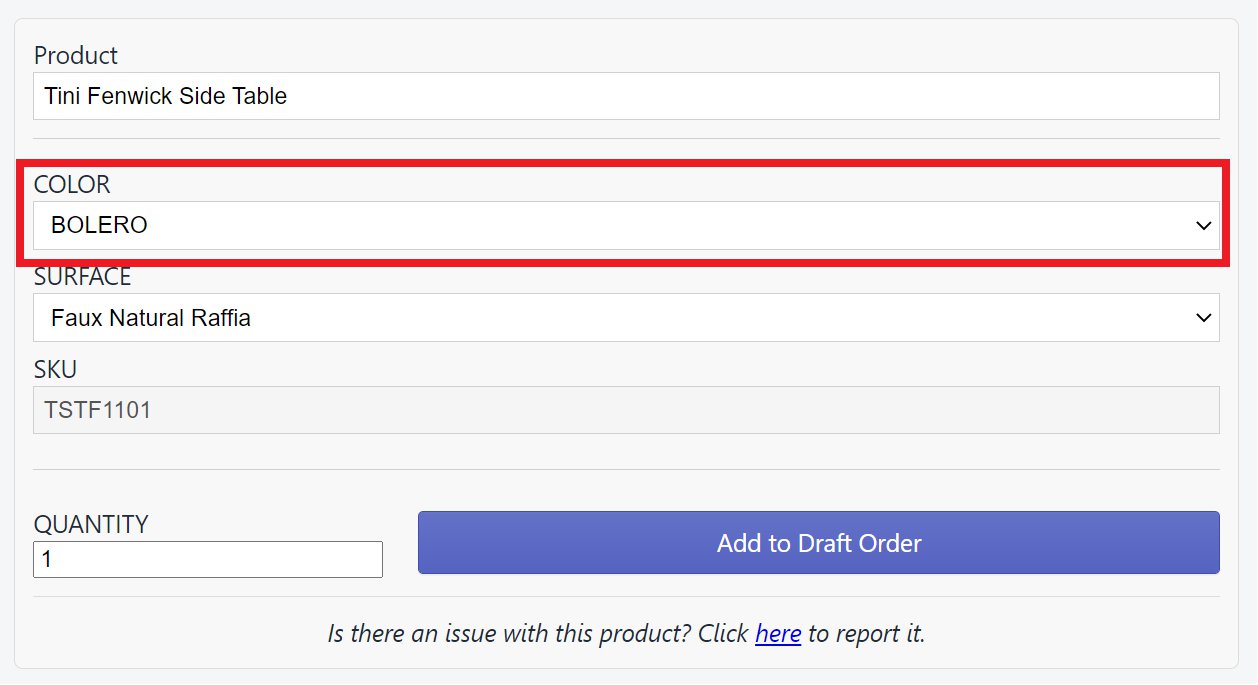This screenshot has width=1258, height=685.
Task: Open the COLOR dropdown showing BOLERO
Action: pos(626,225)
